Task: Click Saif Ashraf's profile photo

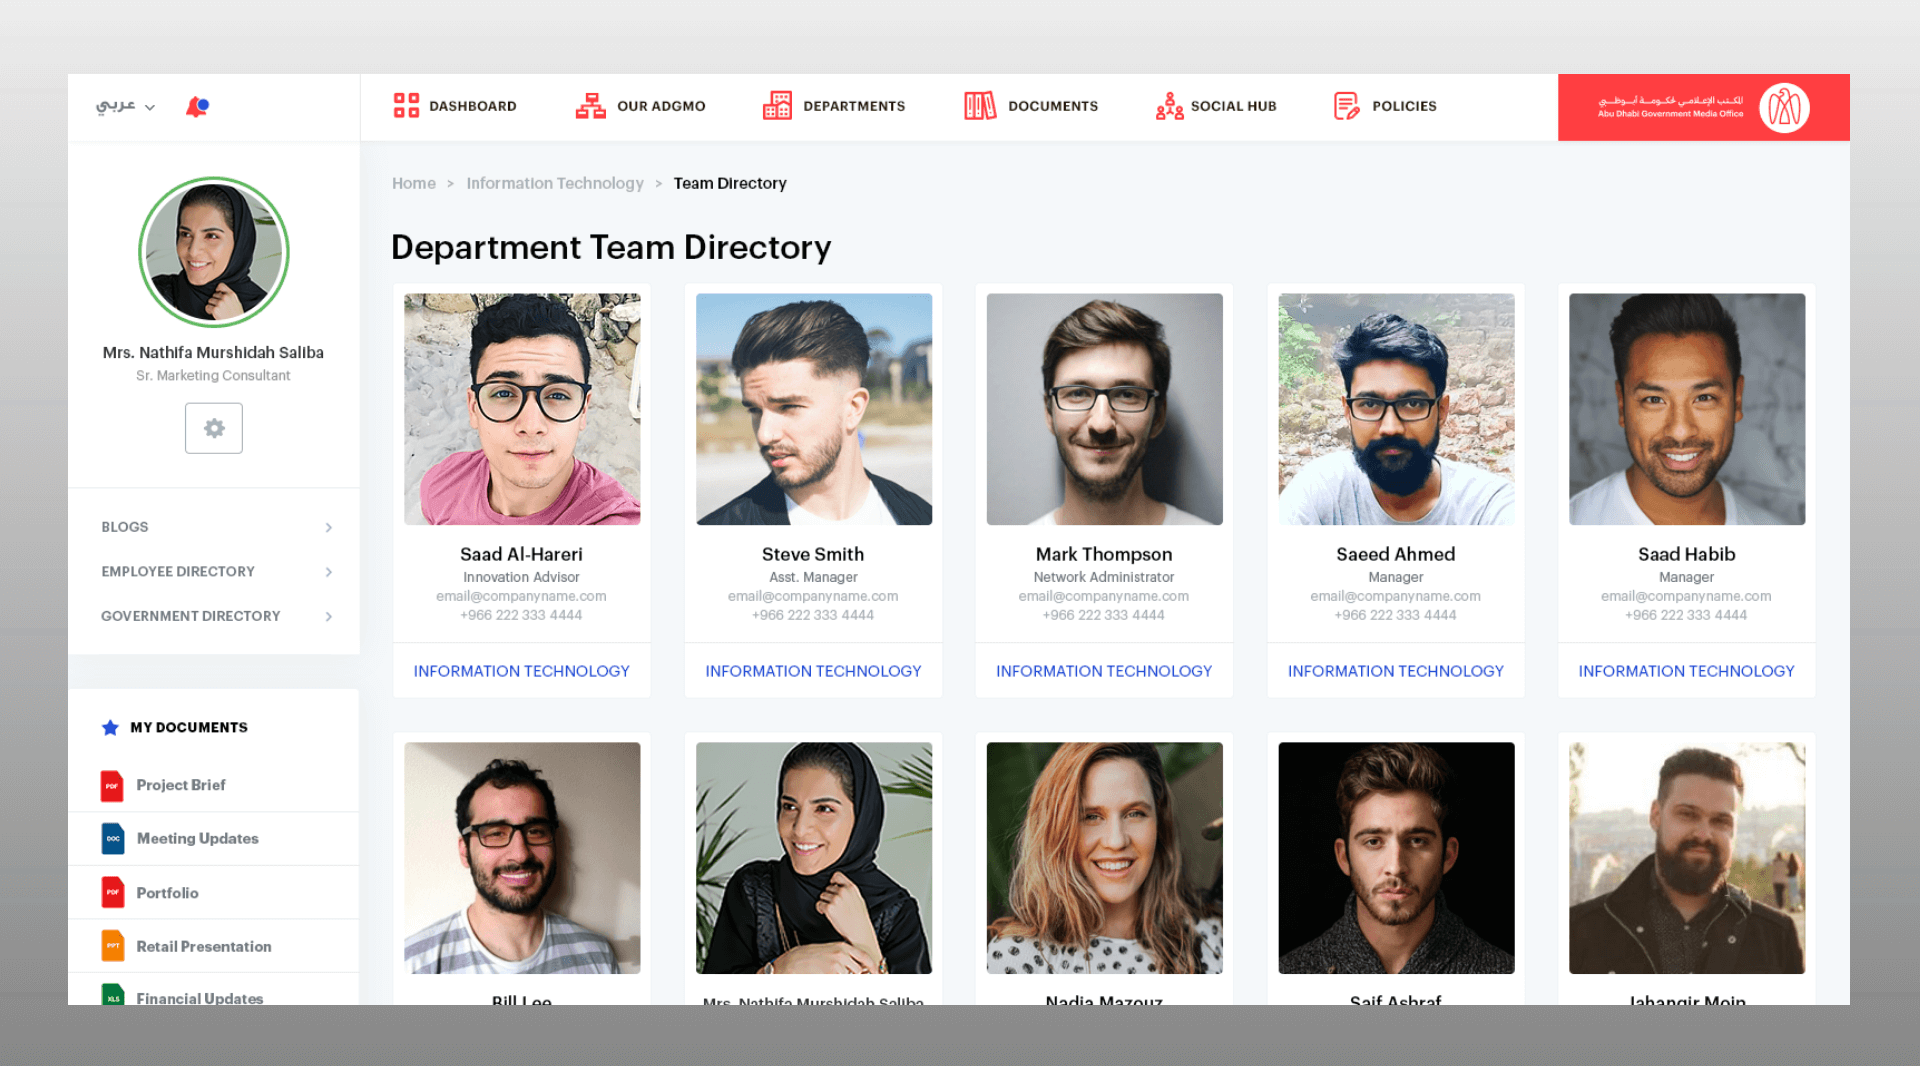Action: pos(1396,858)
